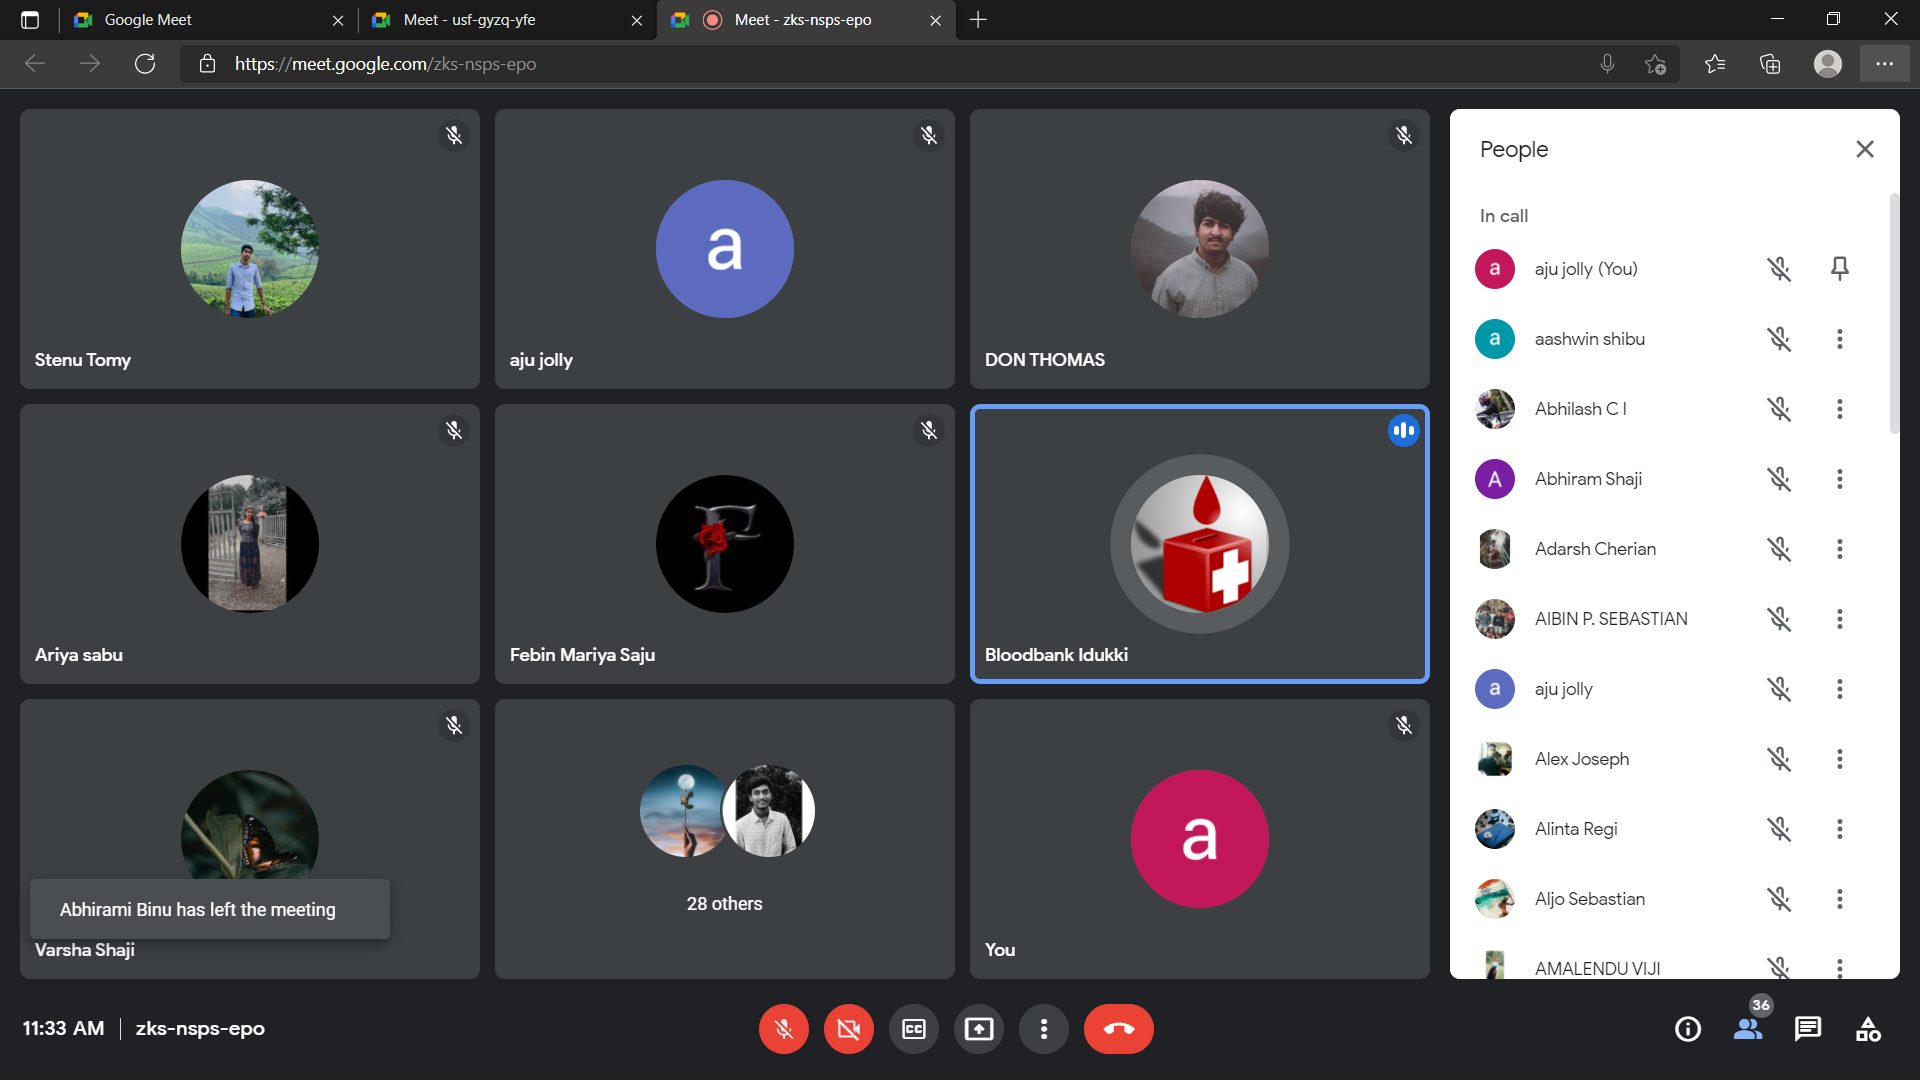
Task: Toggle closed captions button
Action: pos(913,1029)
